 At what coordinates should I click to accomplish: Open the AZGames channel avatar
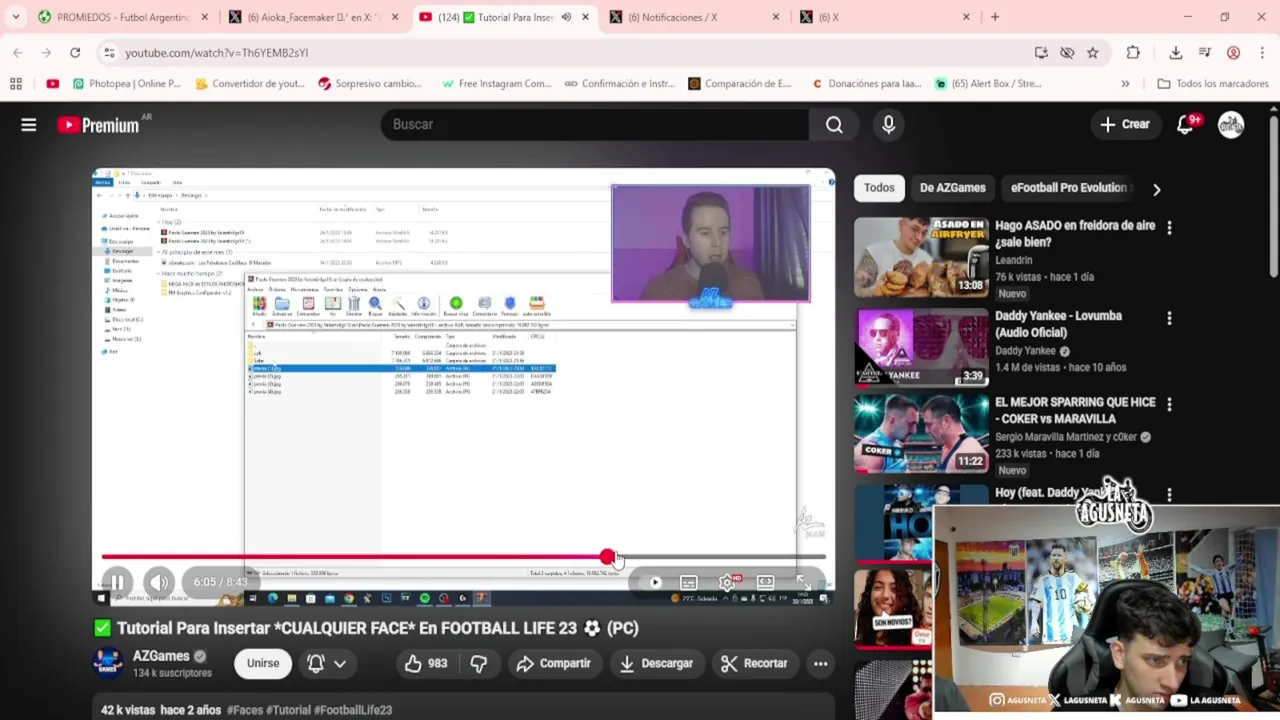[x=108, y=663]
